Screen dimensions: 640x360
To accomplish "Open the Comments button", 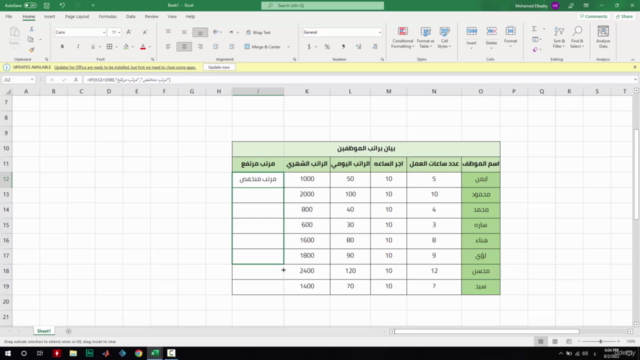I will [x=594, y=16].
